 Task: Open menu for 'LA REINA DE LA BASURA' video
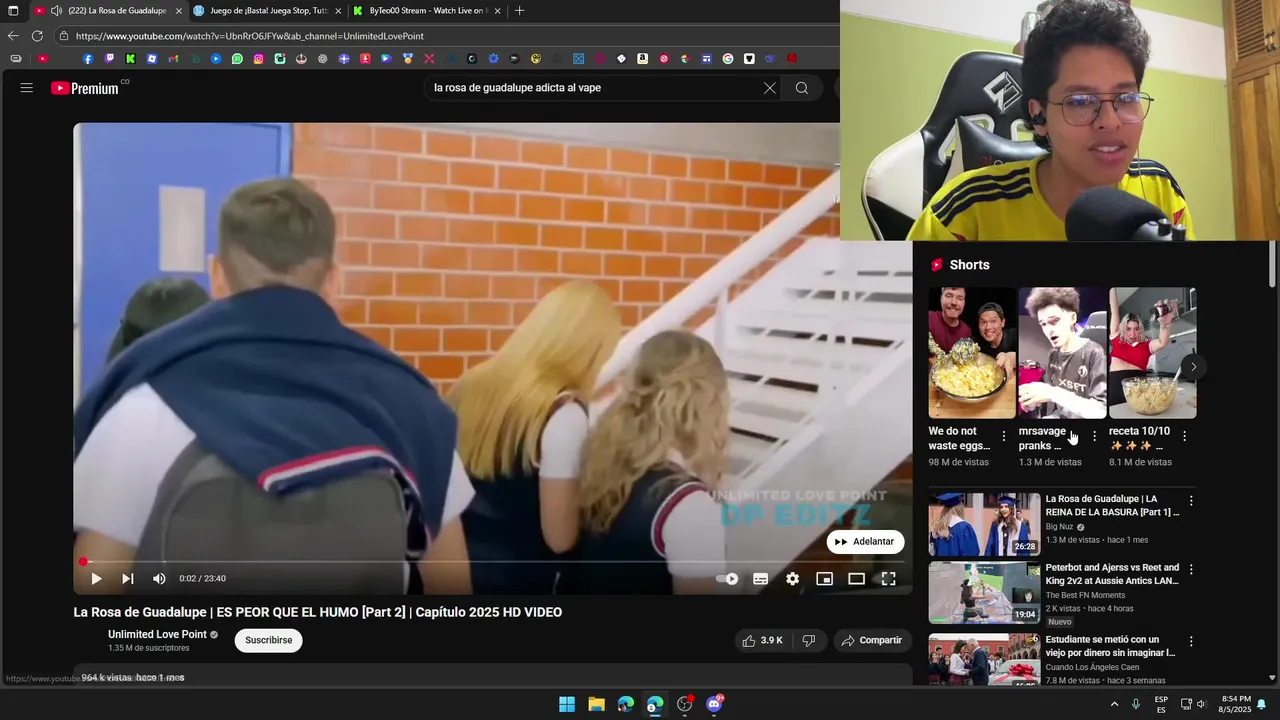tap(1191, 501)
